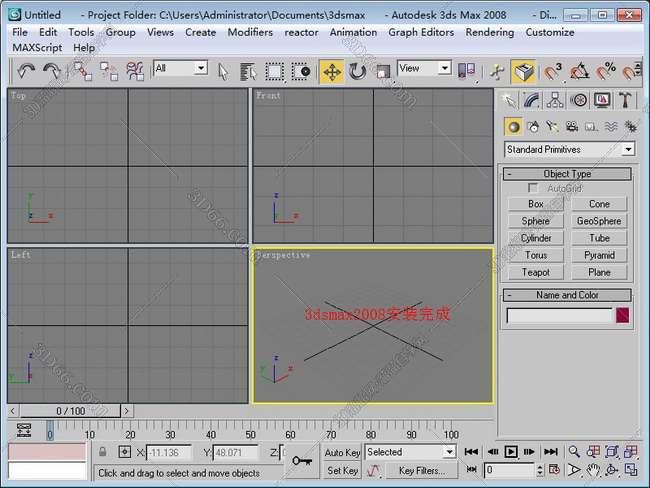The width and height of the screenshot is (650, 488).
Task: Select the Select and Link tool
Action: point(82,71)
